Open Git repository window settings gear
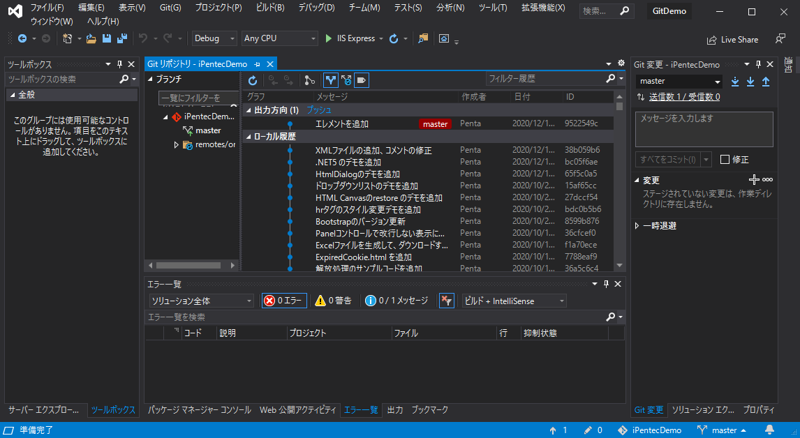This screenshot has width=800, height=438. coord(621,63)
